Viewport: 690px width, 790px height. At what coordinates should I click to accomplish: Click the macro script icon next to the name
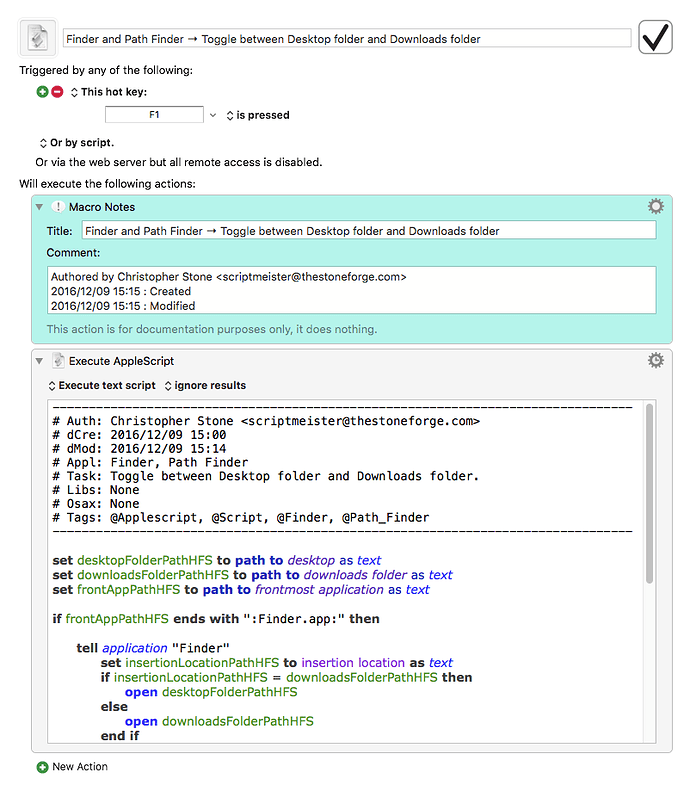coord(38,38)
